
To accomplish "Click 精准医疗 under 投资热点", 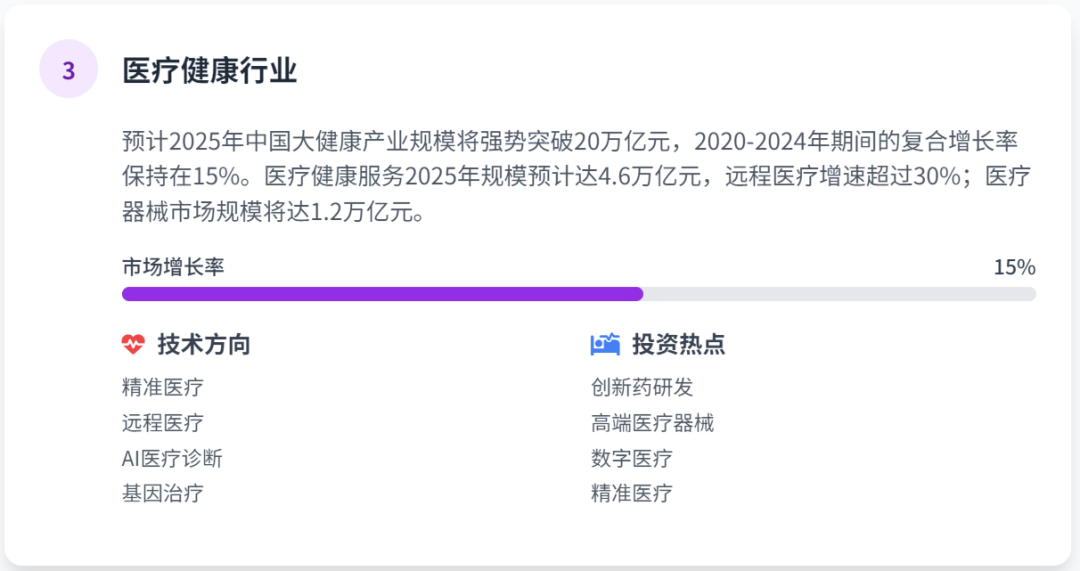I will pyautogui.click(x=632, y=493).
